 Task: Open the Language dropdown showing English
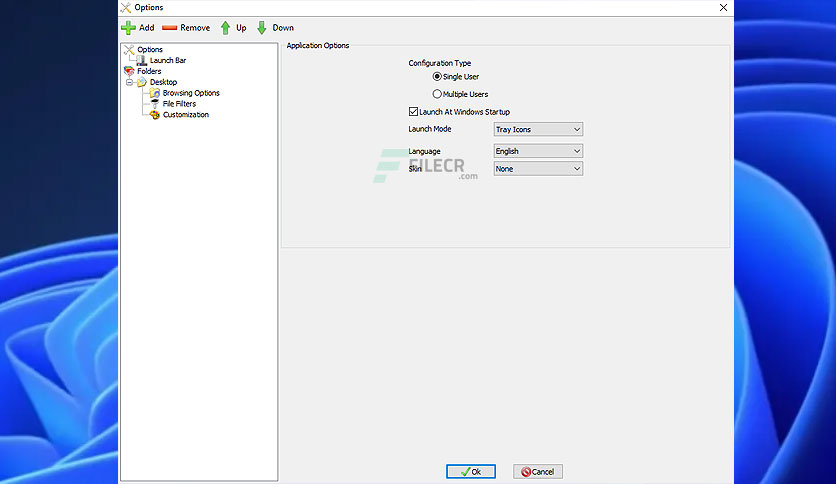[x=538, y=151]
